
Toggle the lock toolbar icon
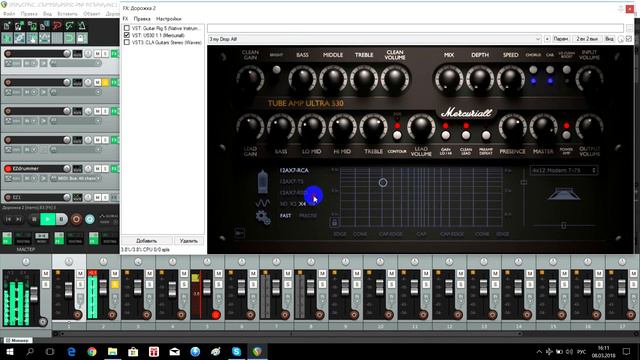[x=81, y=38]
